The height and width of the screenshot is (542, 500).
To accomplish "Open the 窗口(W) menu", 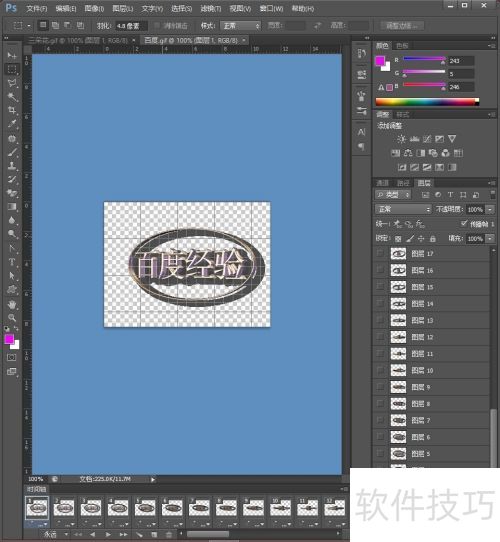I will (x=271, y=8).
